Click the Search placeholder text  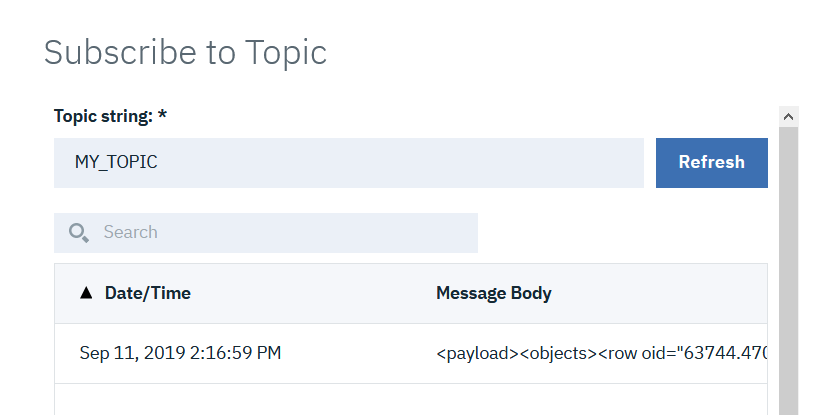click(x=131, y=233)
